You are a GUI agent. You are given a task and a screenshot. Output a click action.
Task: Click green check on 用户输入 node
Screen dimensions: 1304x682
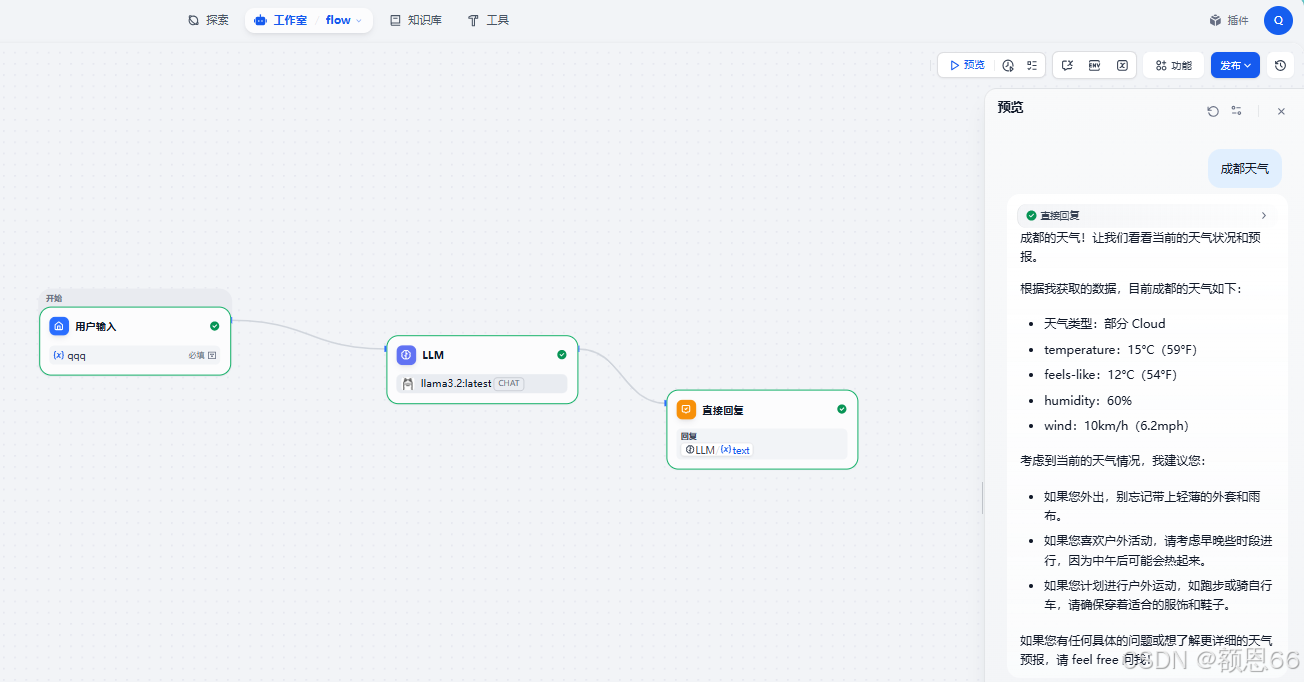click(214, 326)
